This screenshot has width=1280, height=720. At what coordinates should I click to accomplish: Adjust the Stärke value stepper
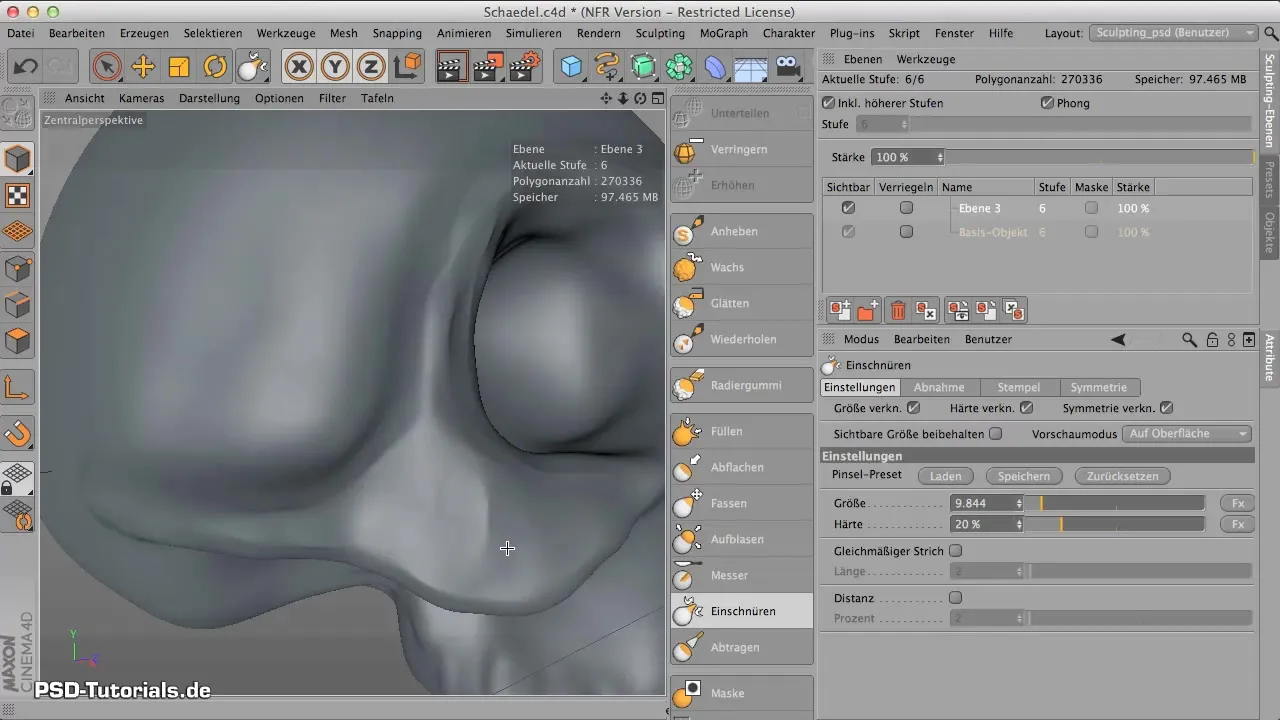pyautogui.click(x=939, y=157)
